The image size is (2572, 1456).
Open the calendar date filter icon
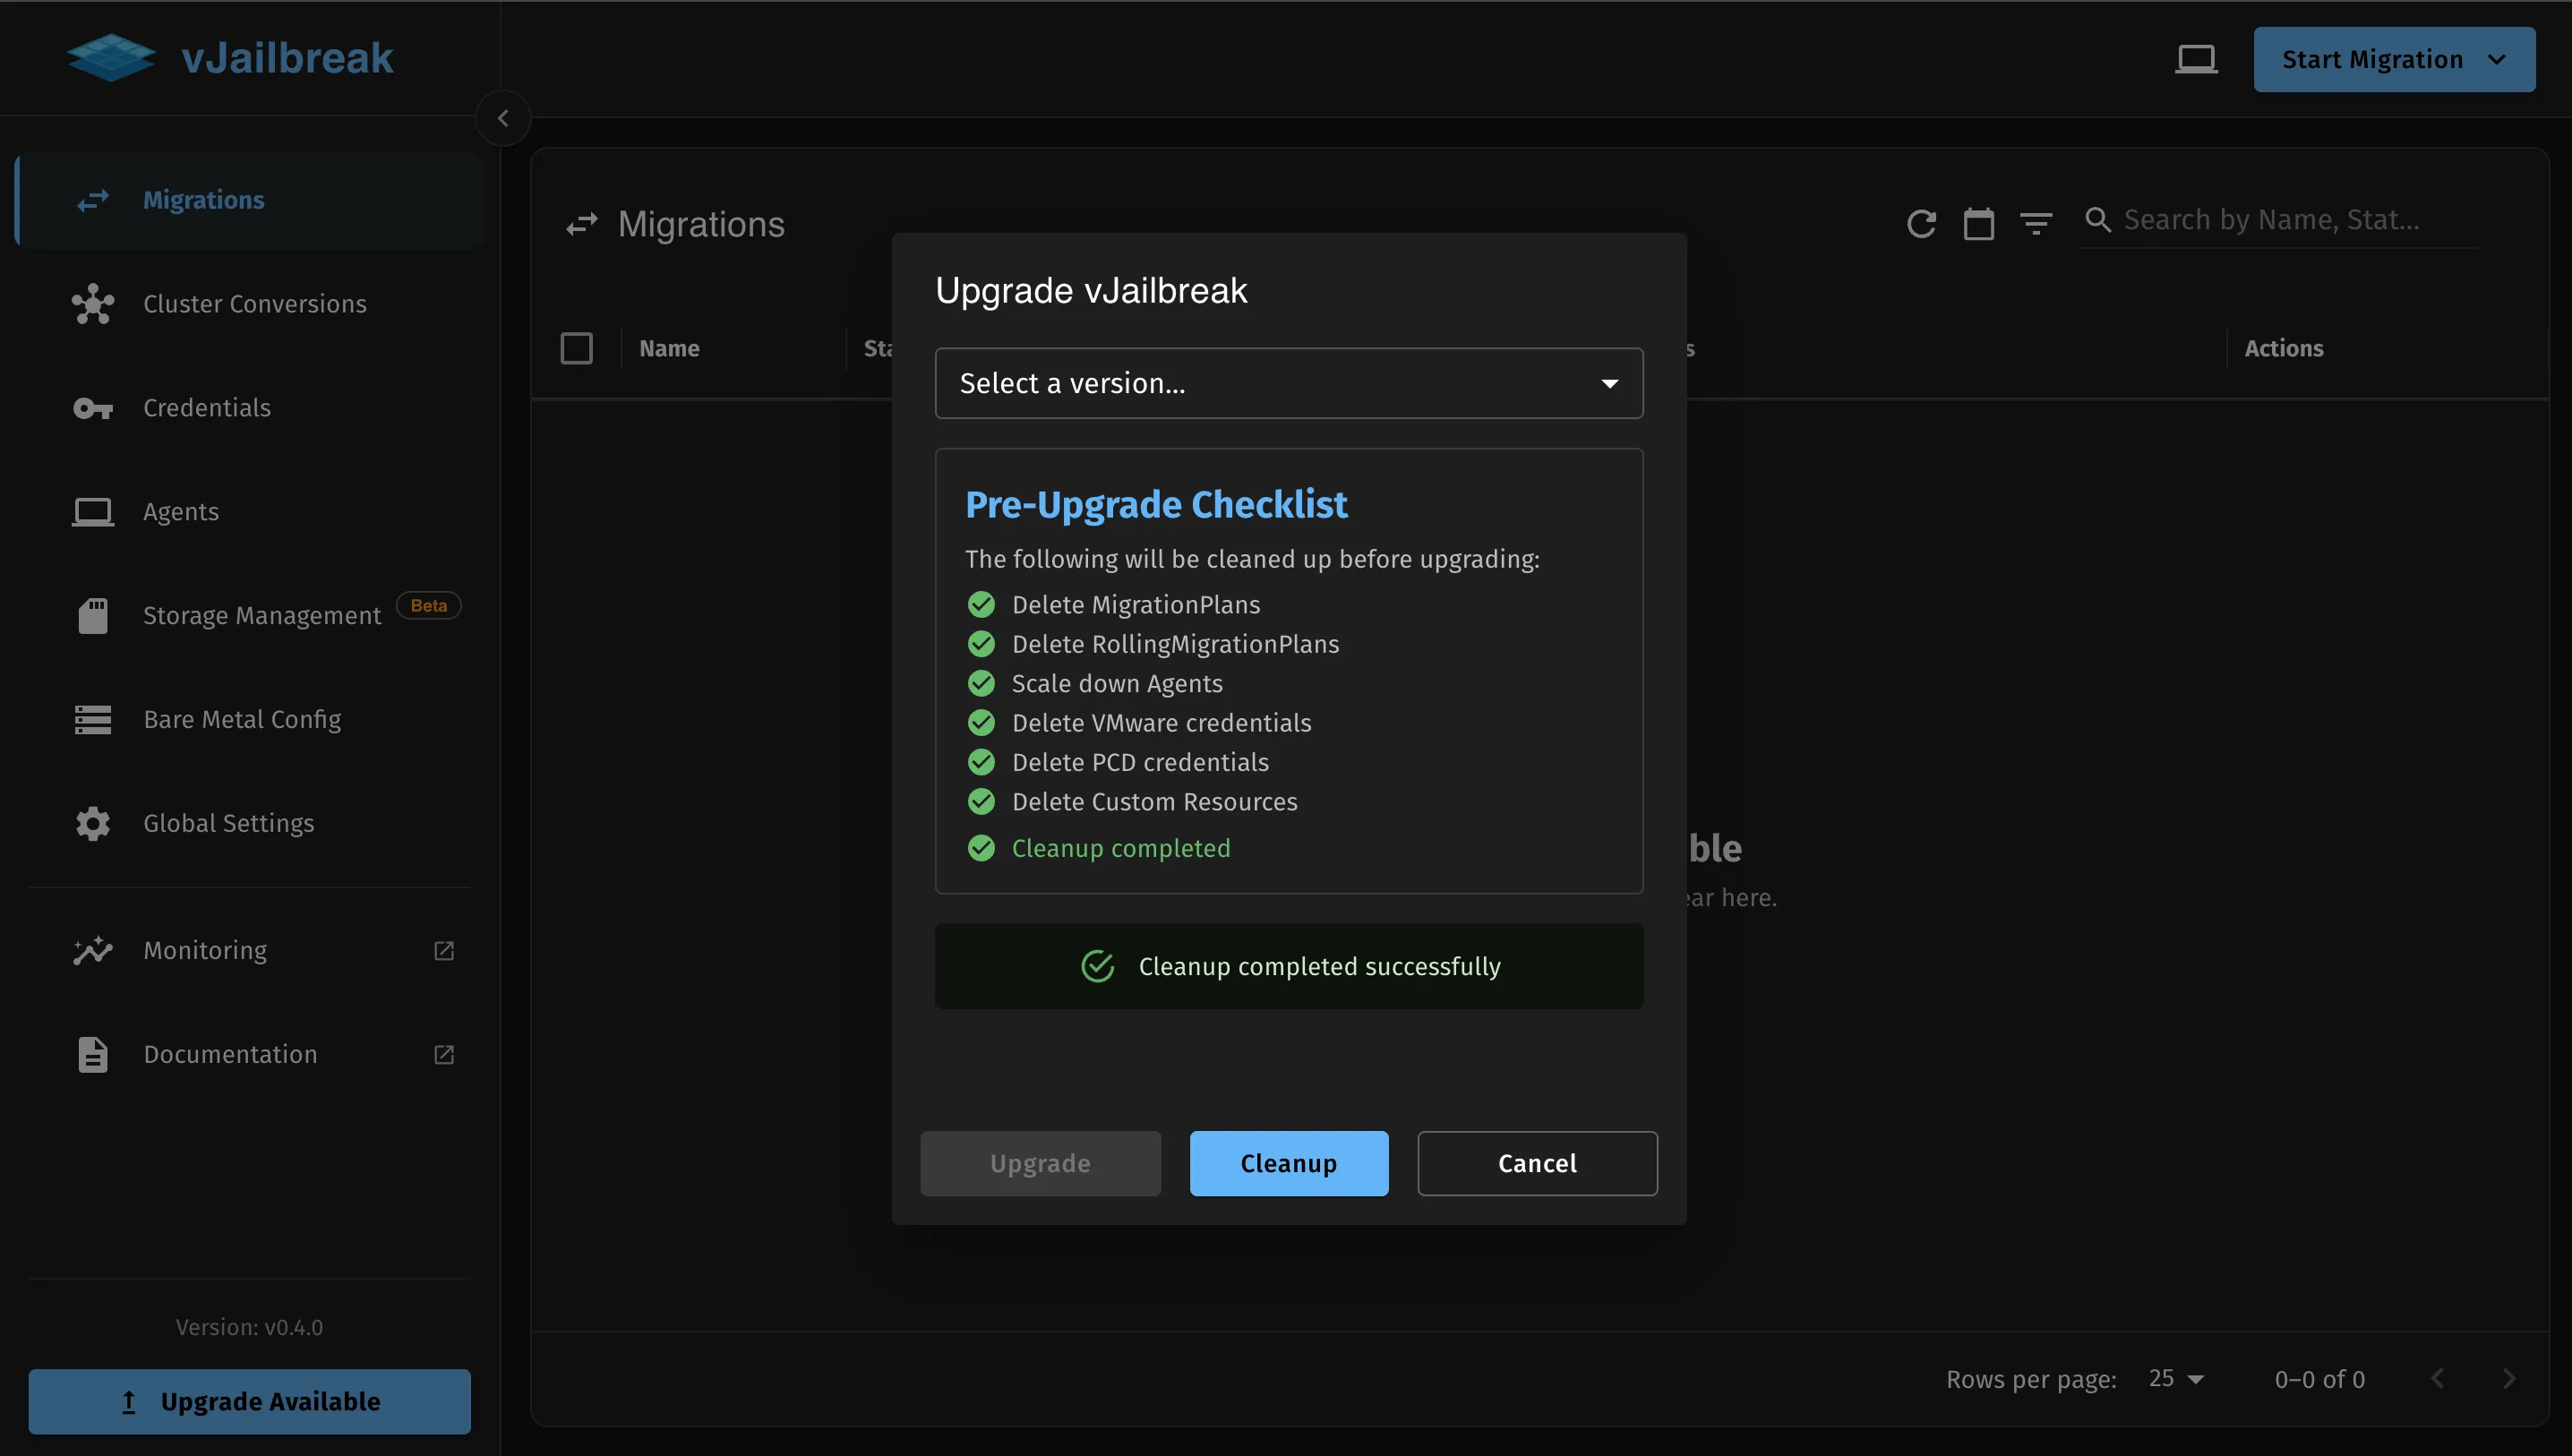(1978, 223)
